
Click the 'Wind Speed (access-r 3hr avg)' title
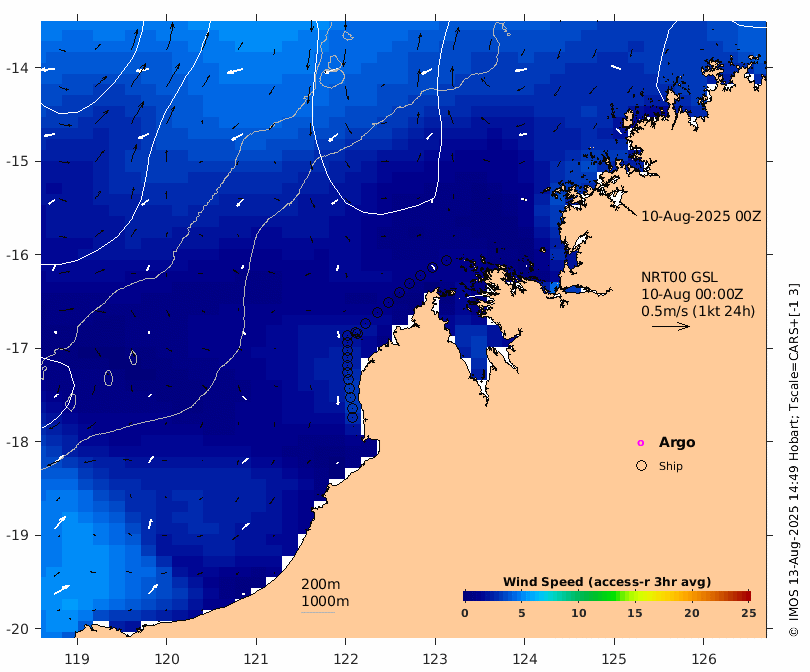click(x=607, y=582)
